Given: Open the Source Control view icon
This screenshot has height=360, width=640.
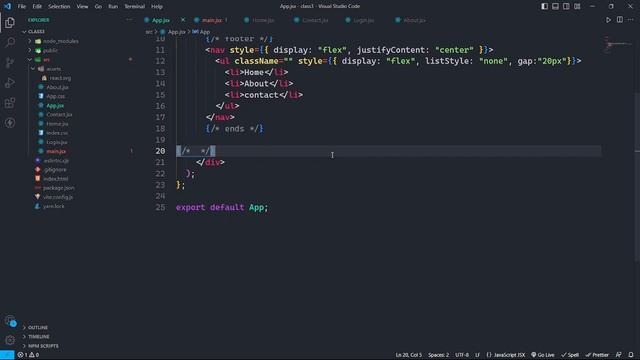Looking at the screenshot, I should point(10,62).
